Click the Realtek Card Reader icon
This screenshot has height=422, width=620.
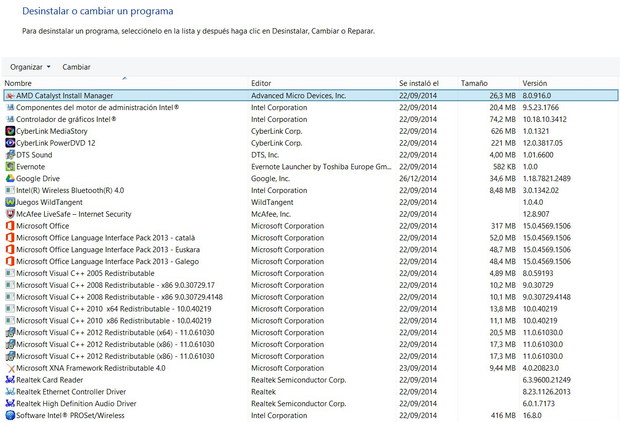tap(10, 380)
